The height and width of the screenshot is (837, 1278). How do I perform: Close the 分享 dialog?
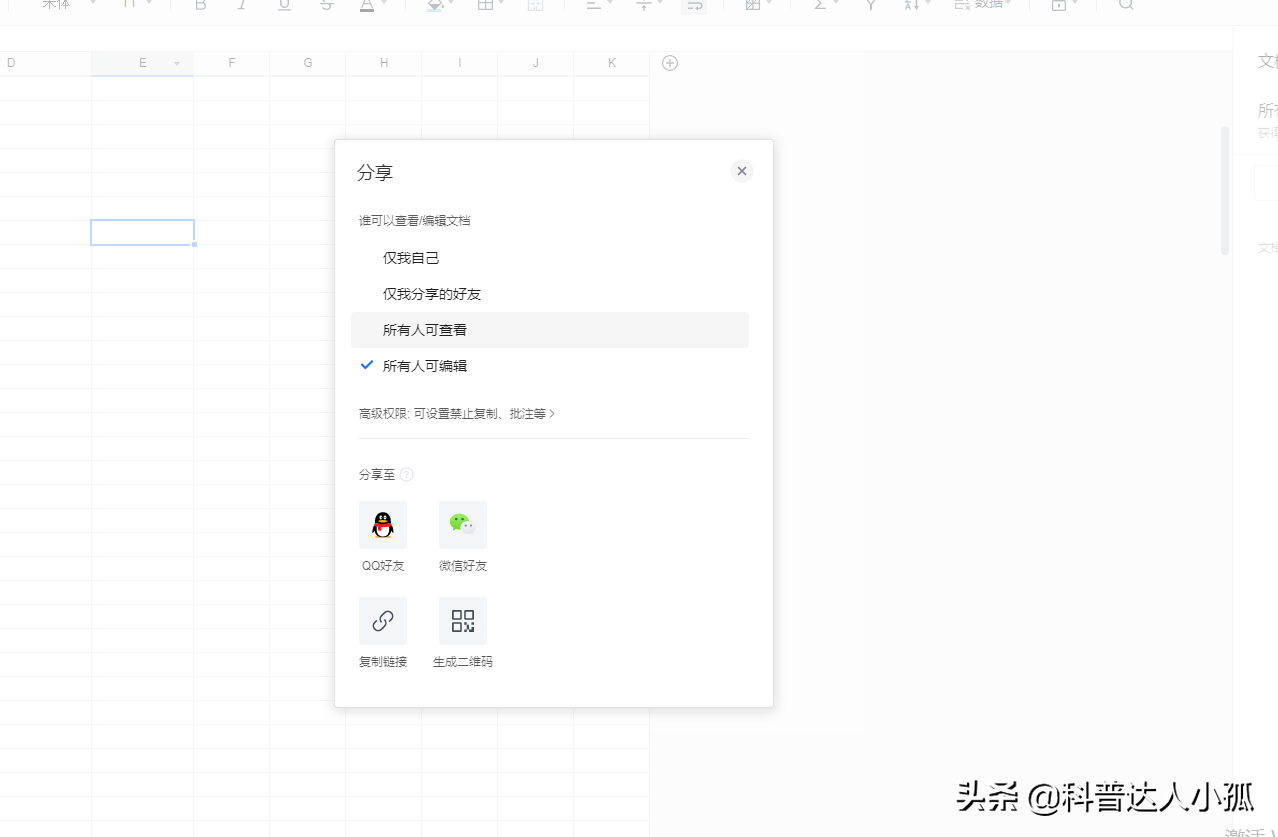tap(741, 171)
